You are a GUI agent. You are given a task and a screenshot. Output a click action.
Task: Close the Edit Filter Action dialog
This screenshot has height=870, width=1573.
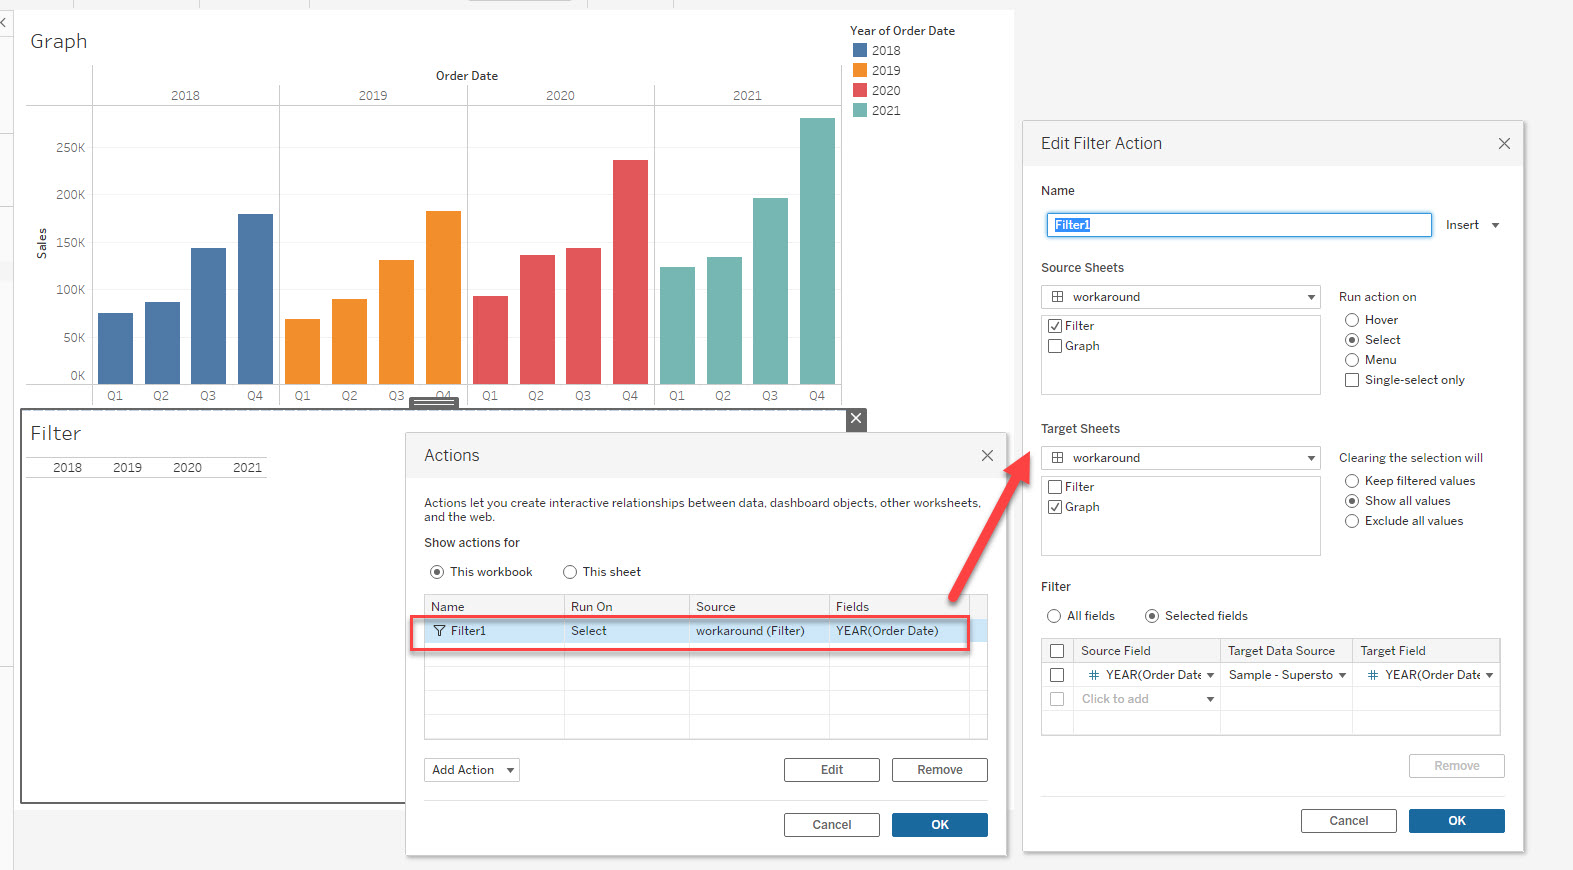pyautogui.click(x=1503, y=144)
